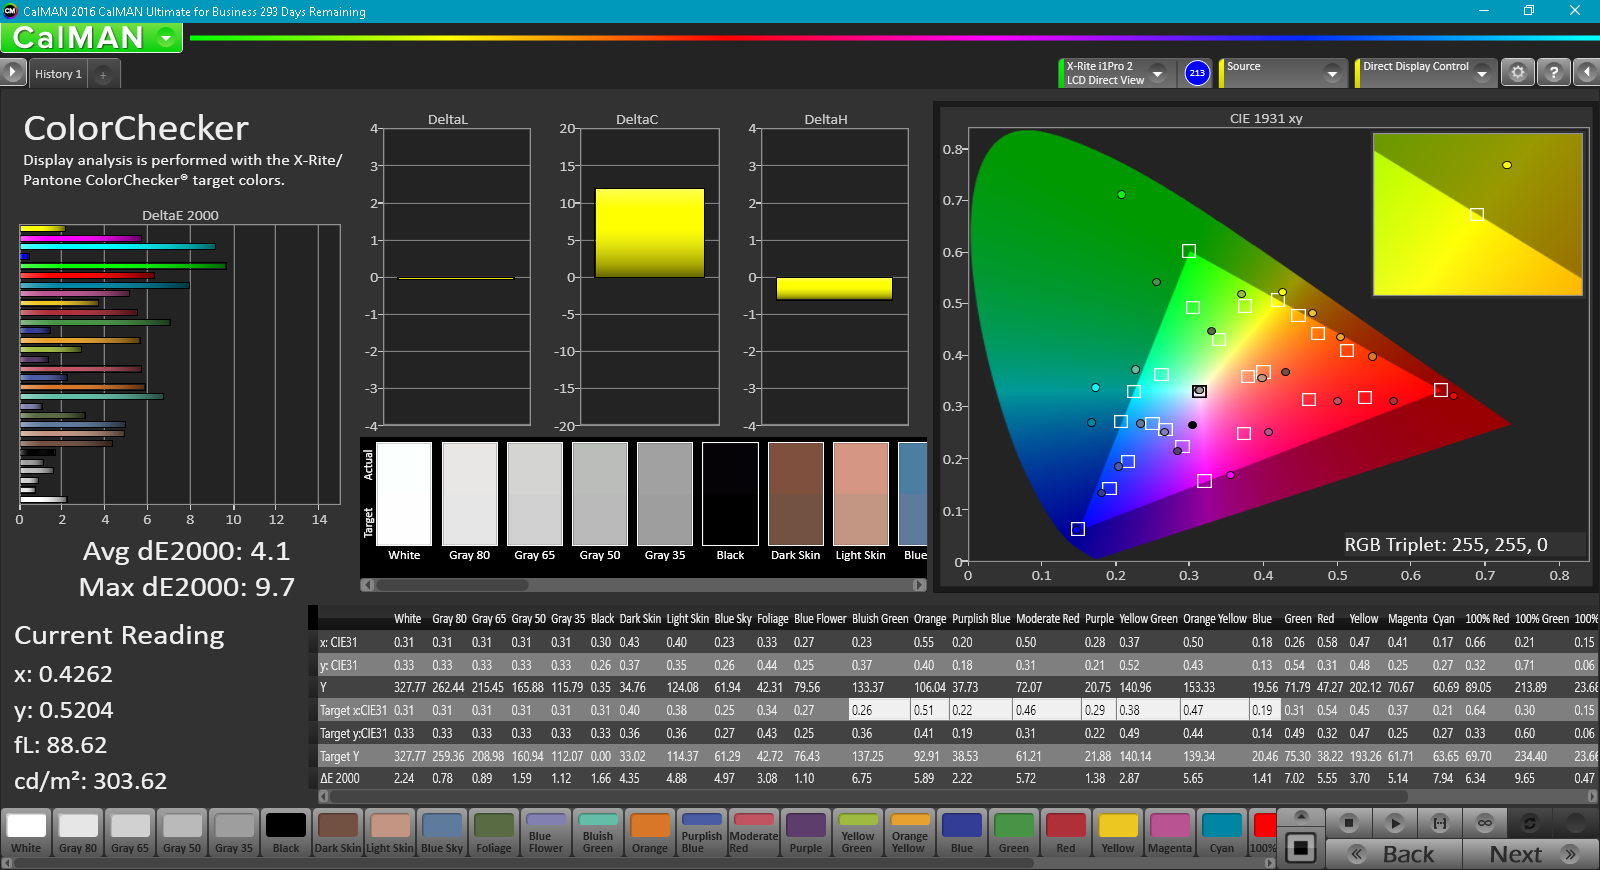Add a new history tab with plus
Screen dimensions: 1600x870
[103, 74]
